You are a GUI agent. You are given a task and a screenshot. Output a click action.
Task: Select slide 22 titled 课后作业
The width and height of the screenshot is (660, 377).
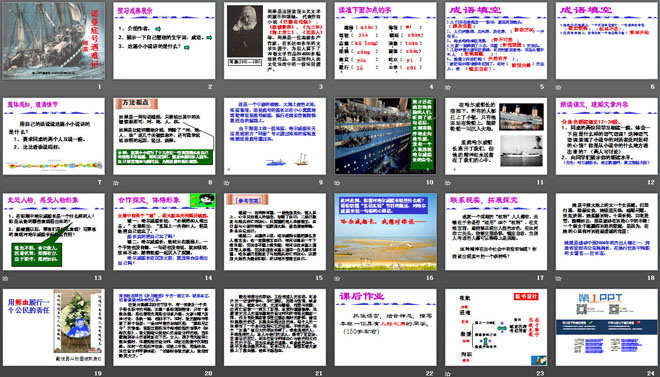tap(386, 327)
